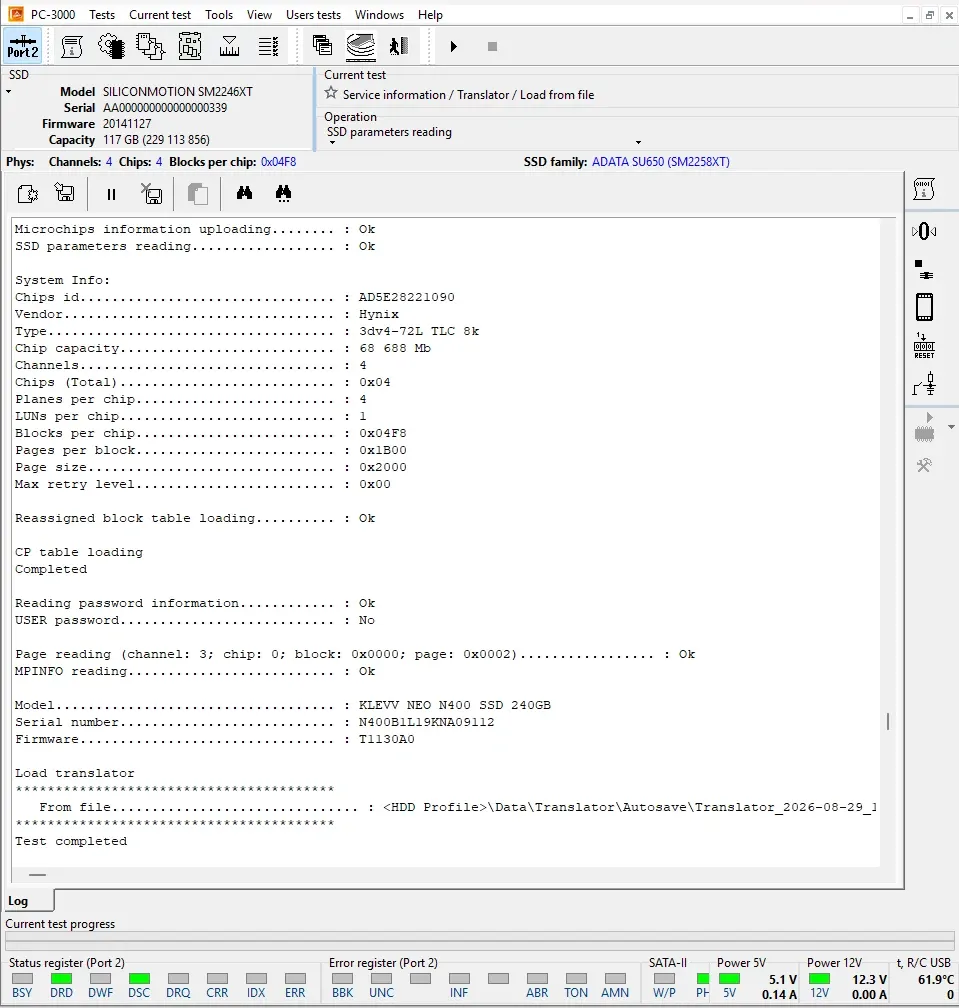Expand the dropdown arrow beside the chip icon
The width and height of the screenshot is (959, 1008).
click(951, 427)
